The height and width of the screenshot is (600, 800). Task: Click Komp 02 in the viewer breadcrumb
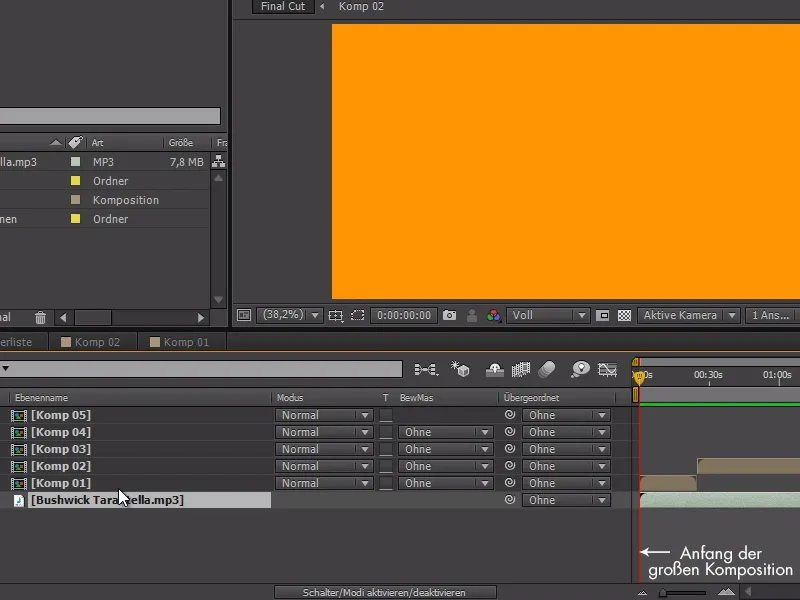[361, 7]
